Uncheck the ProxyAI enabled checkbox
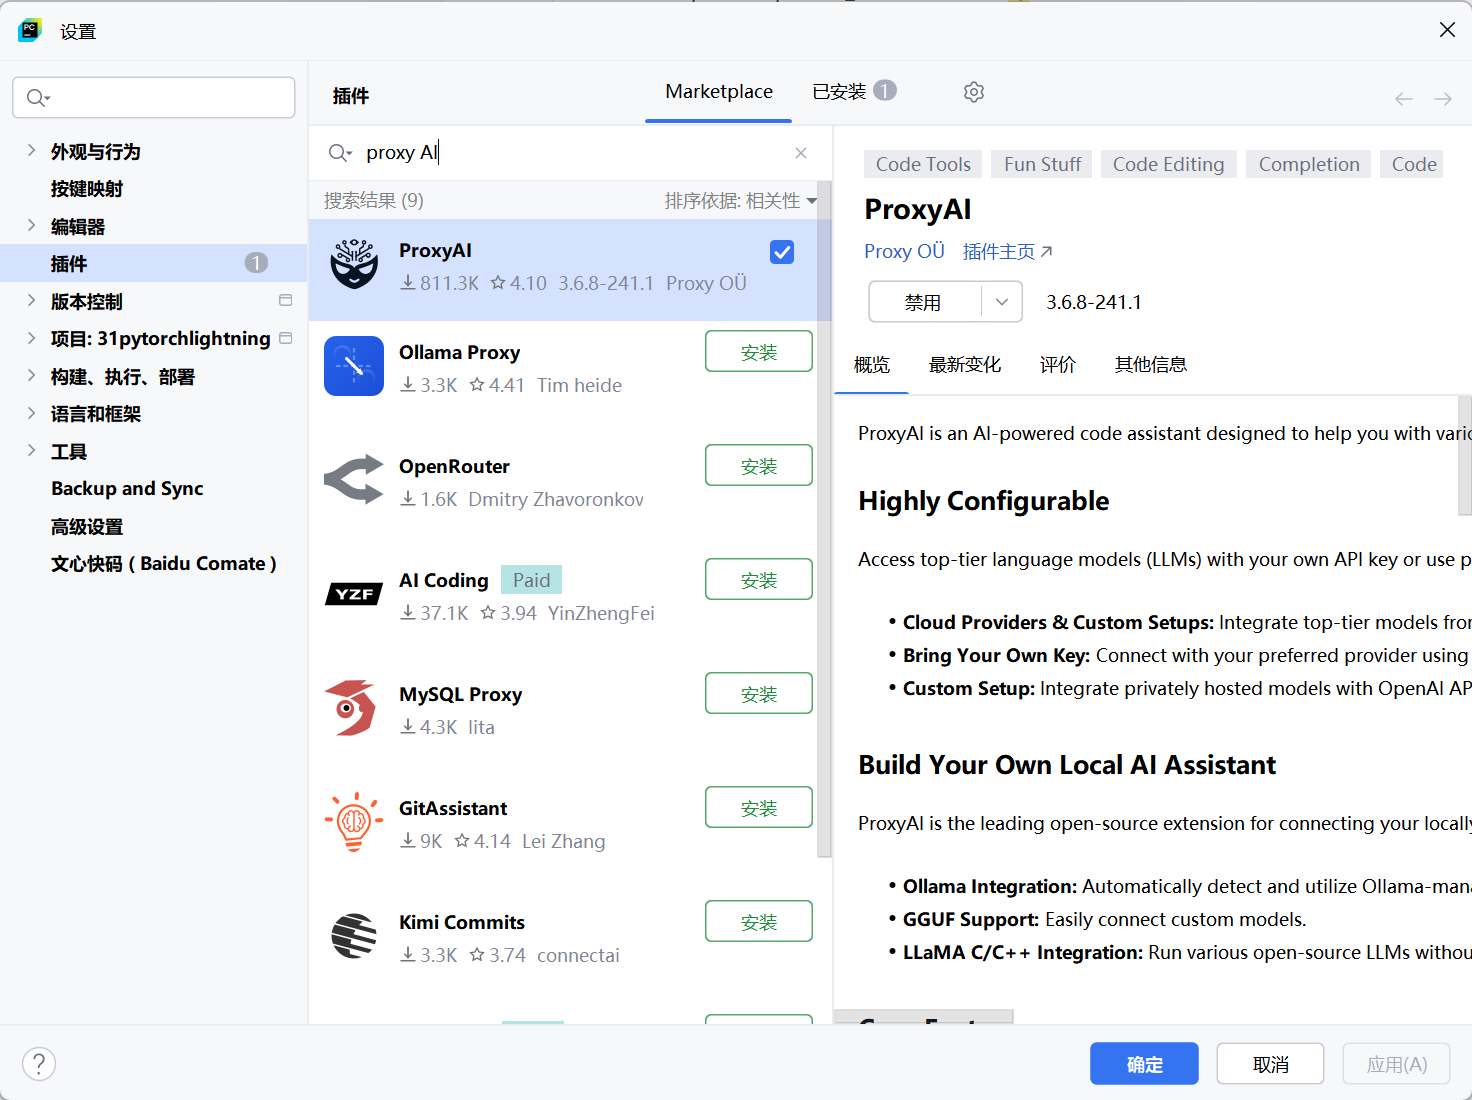 click(x=782, y=252)
